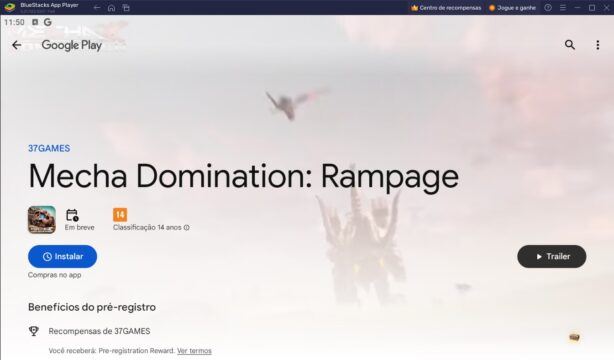Minimize the BlueStacks window
Viewport: 614px width, 360px height.
click(577, 7)
